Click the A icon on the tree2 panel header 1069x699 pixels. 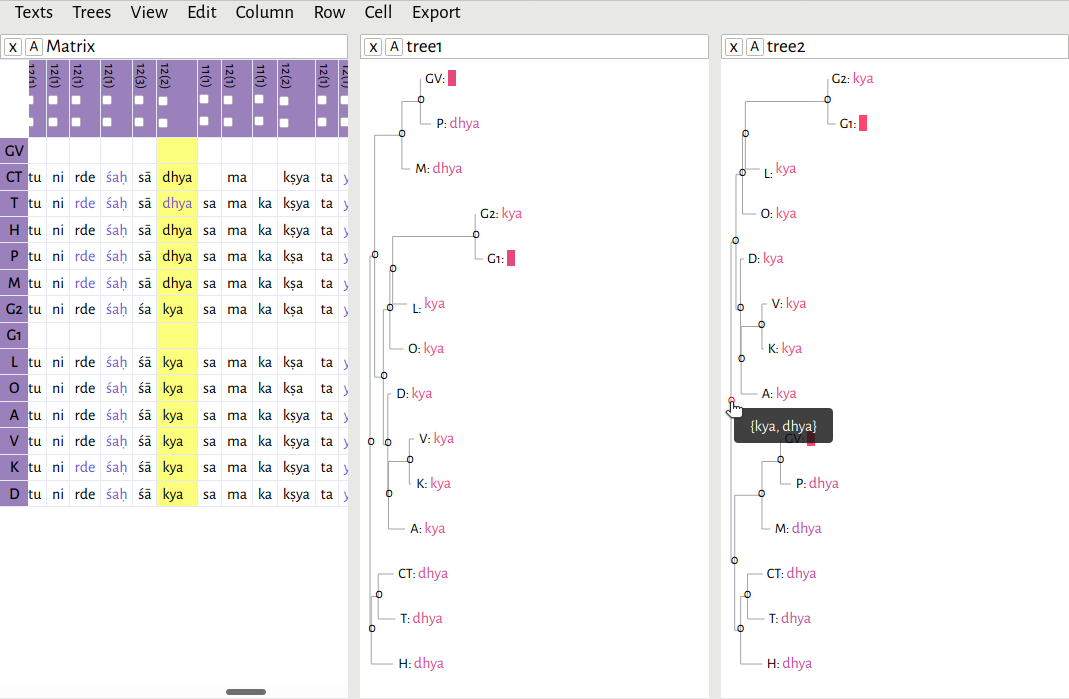tap(751, 46)
